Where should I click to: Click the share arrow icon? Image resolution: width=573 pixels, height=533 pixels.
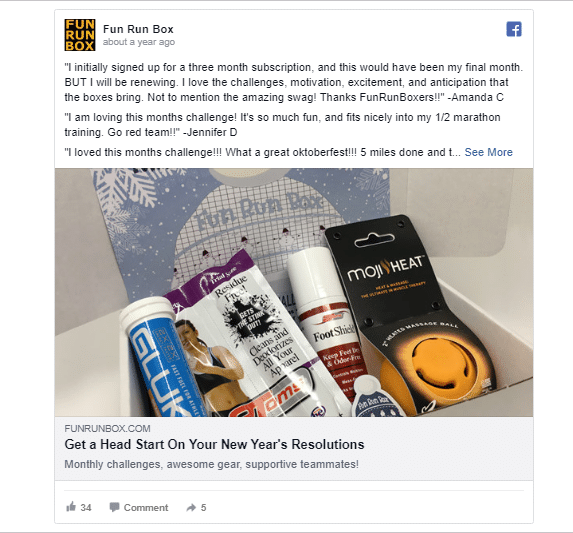191,507
